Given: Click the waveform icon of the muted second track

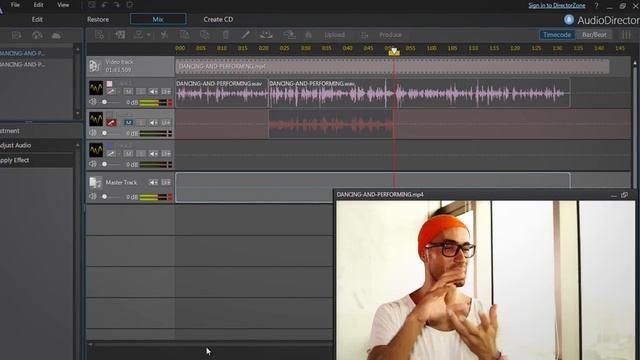Looking at the screenshot, I should [x=96, y=119].
